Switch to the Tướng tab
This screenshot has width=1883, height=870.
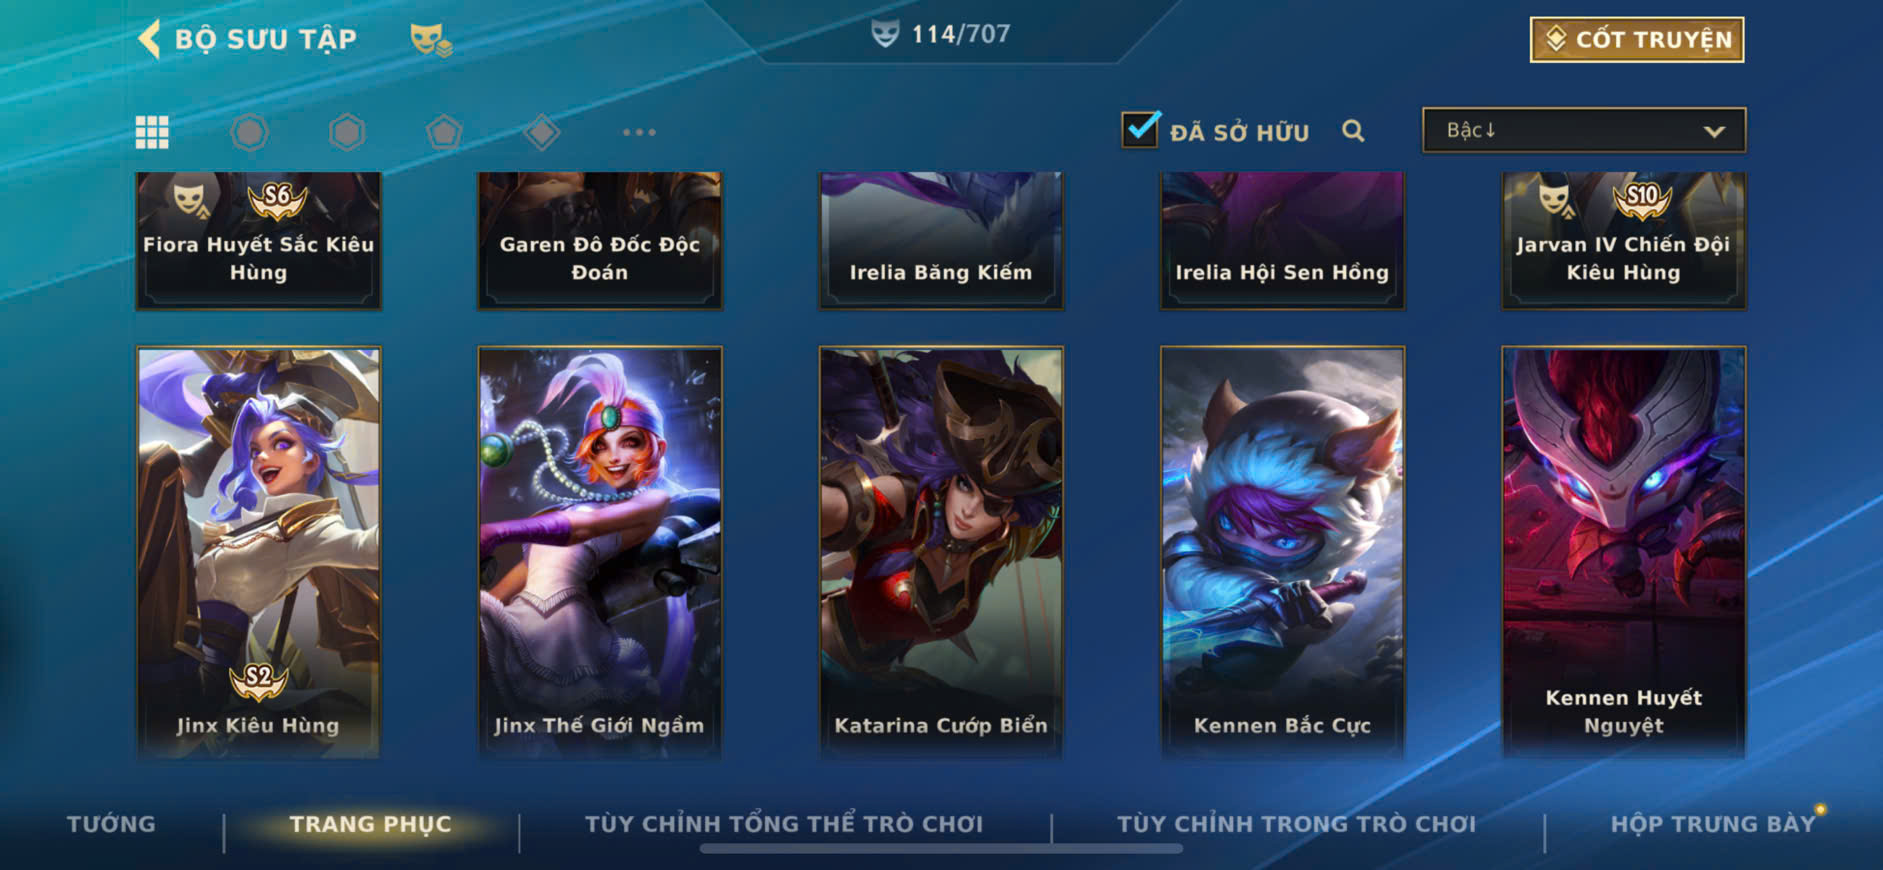[x=111, y=824]
